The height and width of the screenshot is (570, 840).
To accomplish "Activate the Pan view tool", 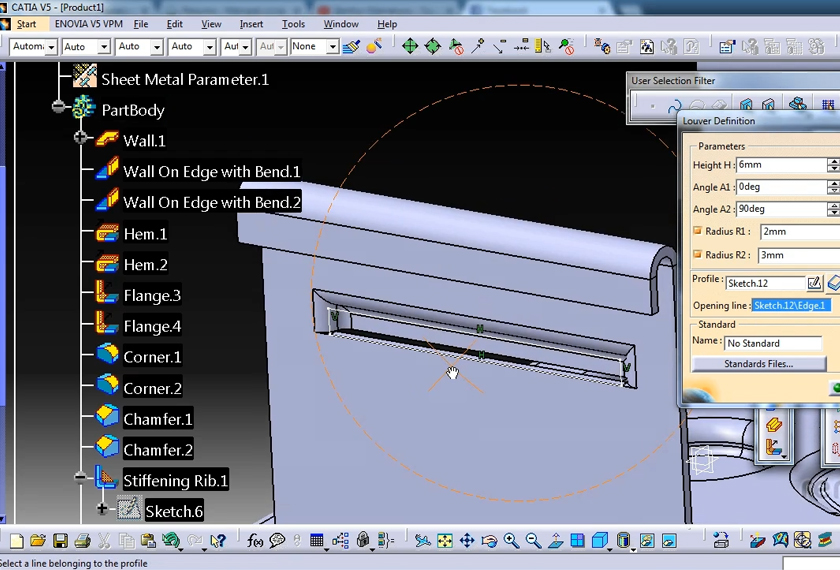I will coord(467,541).
